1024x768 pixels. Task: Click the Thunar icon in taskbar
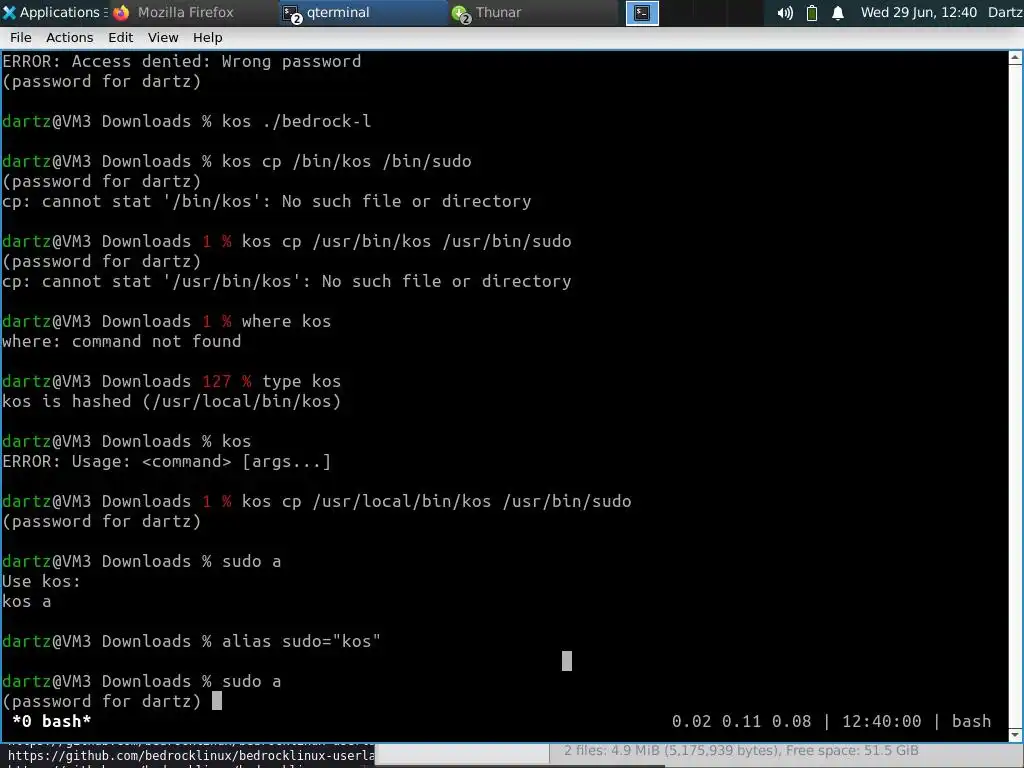[x=461, y=14]
